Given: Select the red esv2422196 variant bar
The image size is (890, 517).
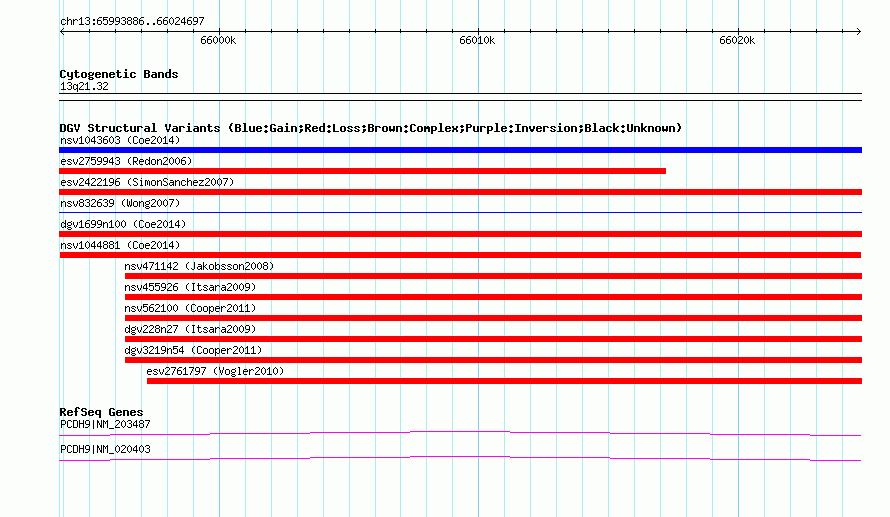Looking at the screenshot, I should (460, 192).
